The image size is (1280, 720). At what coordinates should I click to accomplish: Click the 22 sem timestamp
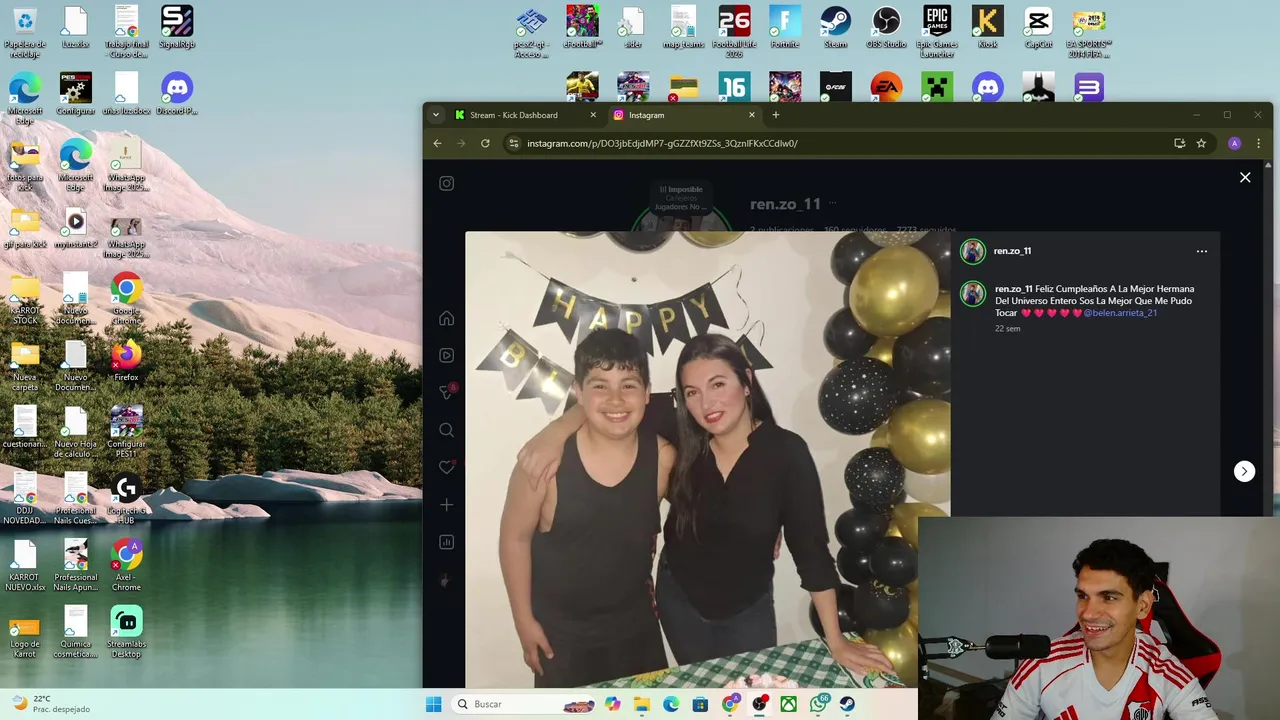[x=1007, y=328]
